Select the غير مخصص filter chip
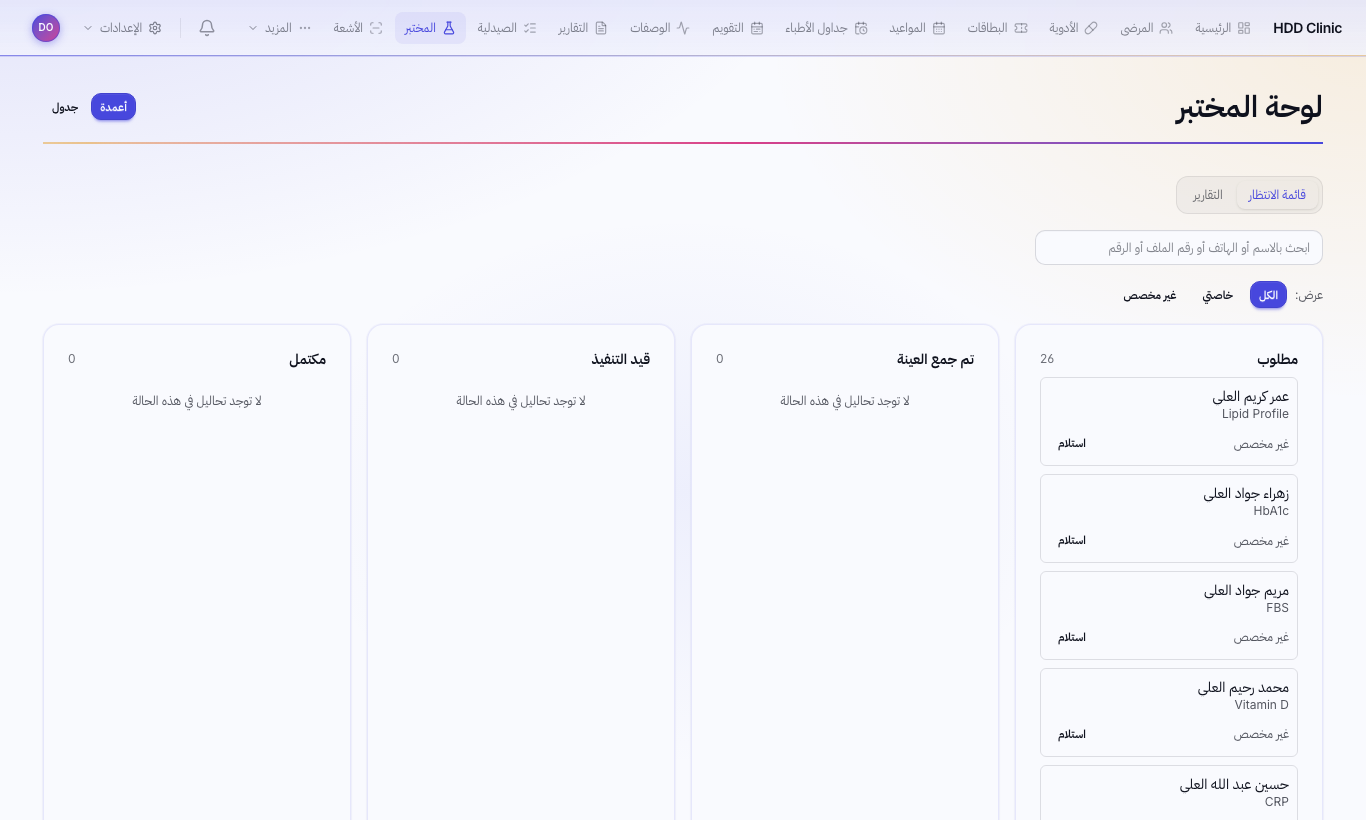Viewport: 1366px width, 820px height. click(x=1149, y=295)
